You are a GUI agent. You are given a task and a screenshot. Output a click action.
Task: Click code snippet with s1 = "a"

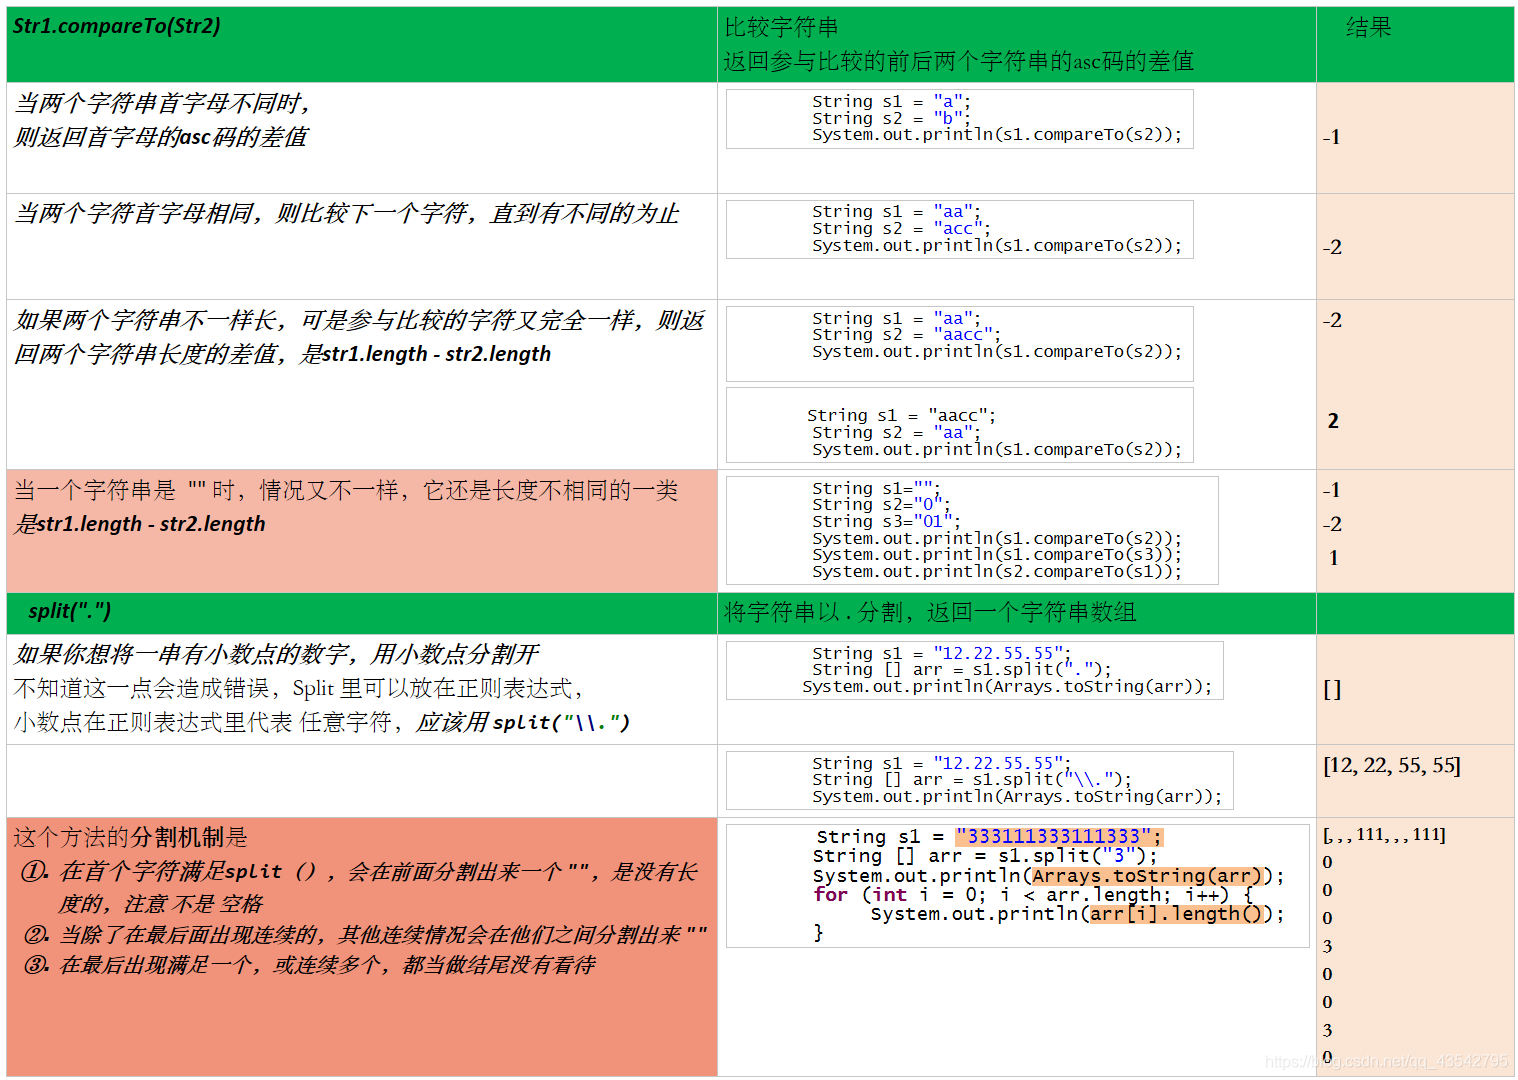tap(960, 119)
